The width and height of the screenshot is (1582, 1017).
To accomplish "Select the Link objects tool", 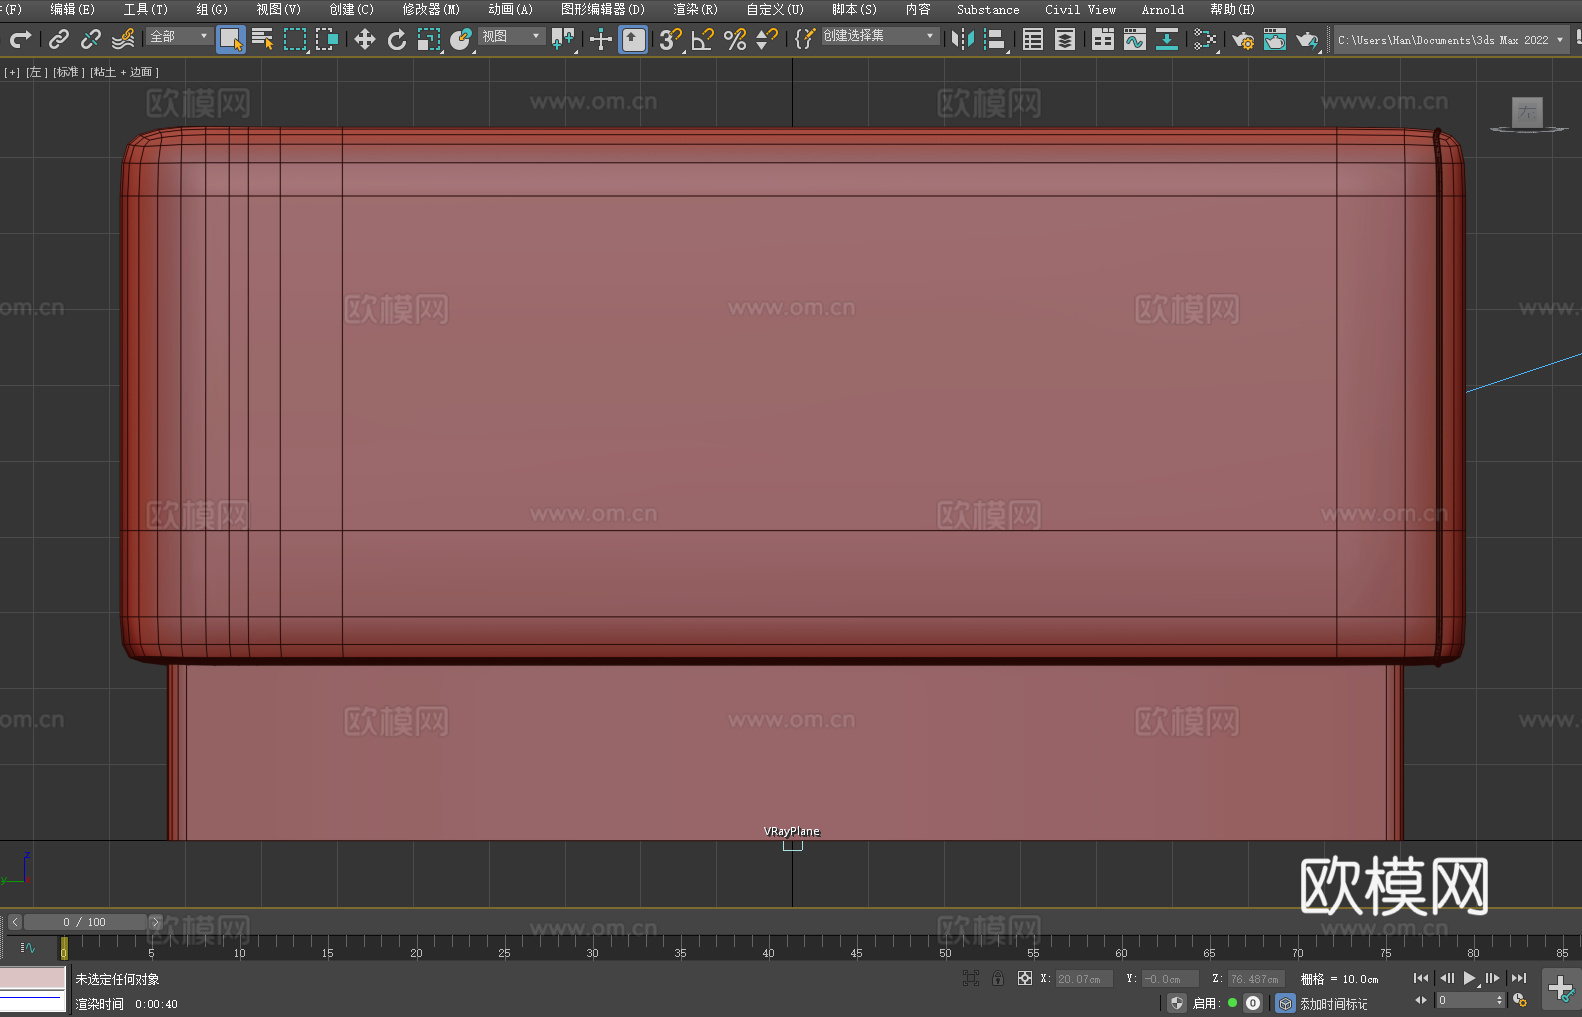I will coord(59,39).
